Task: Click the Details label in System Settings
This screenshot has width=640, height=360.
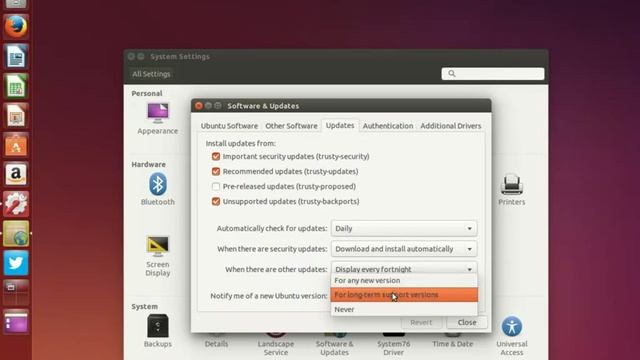Action: pyautogui.click(x=216, y=344)
